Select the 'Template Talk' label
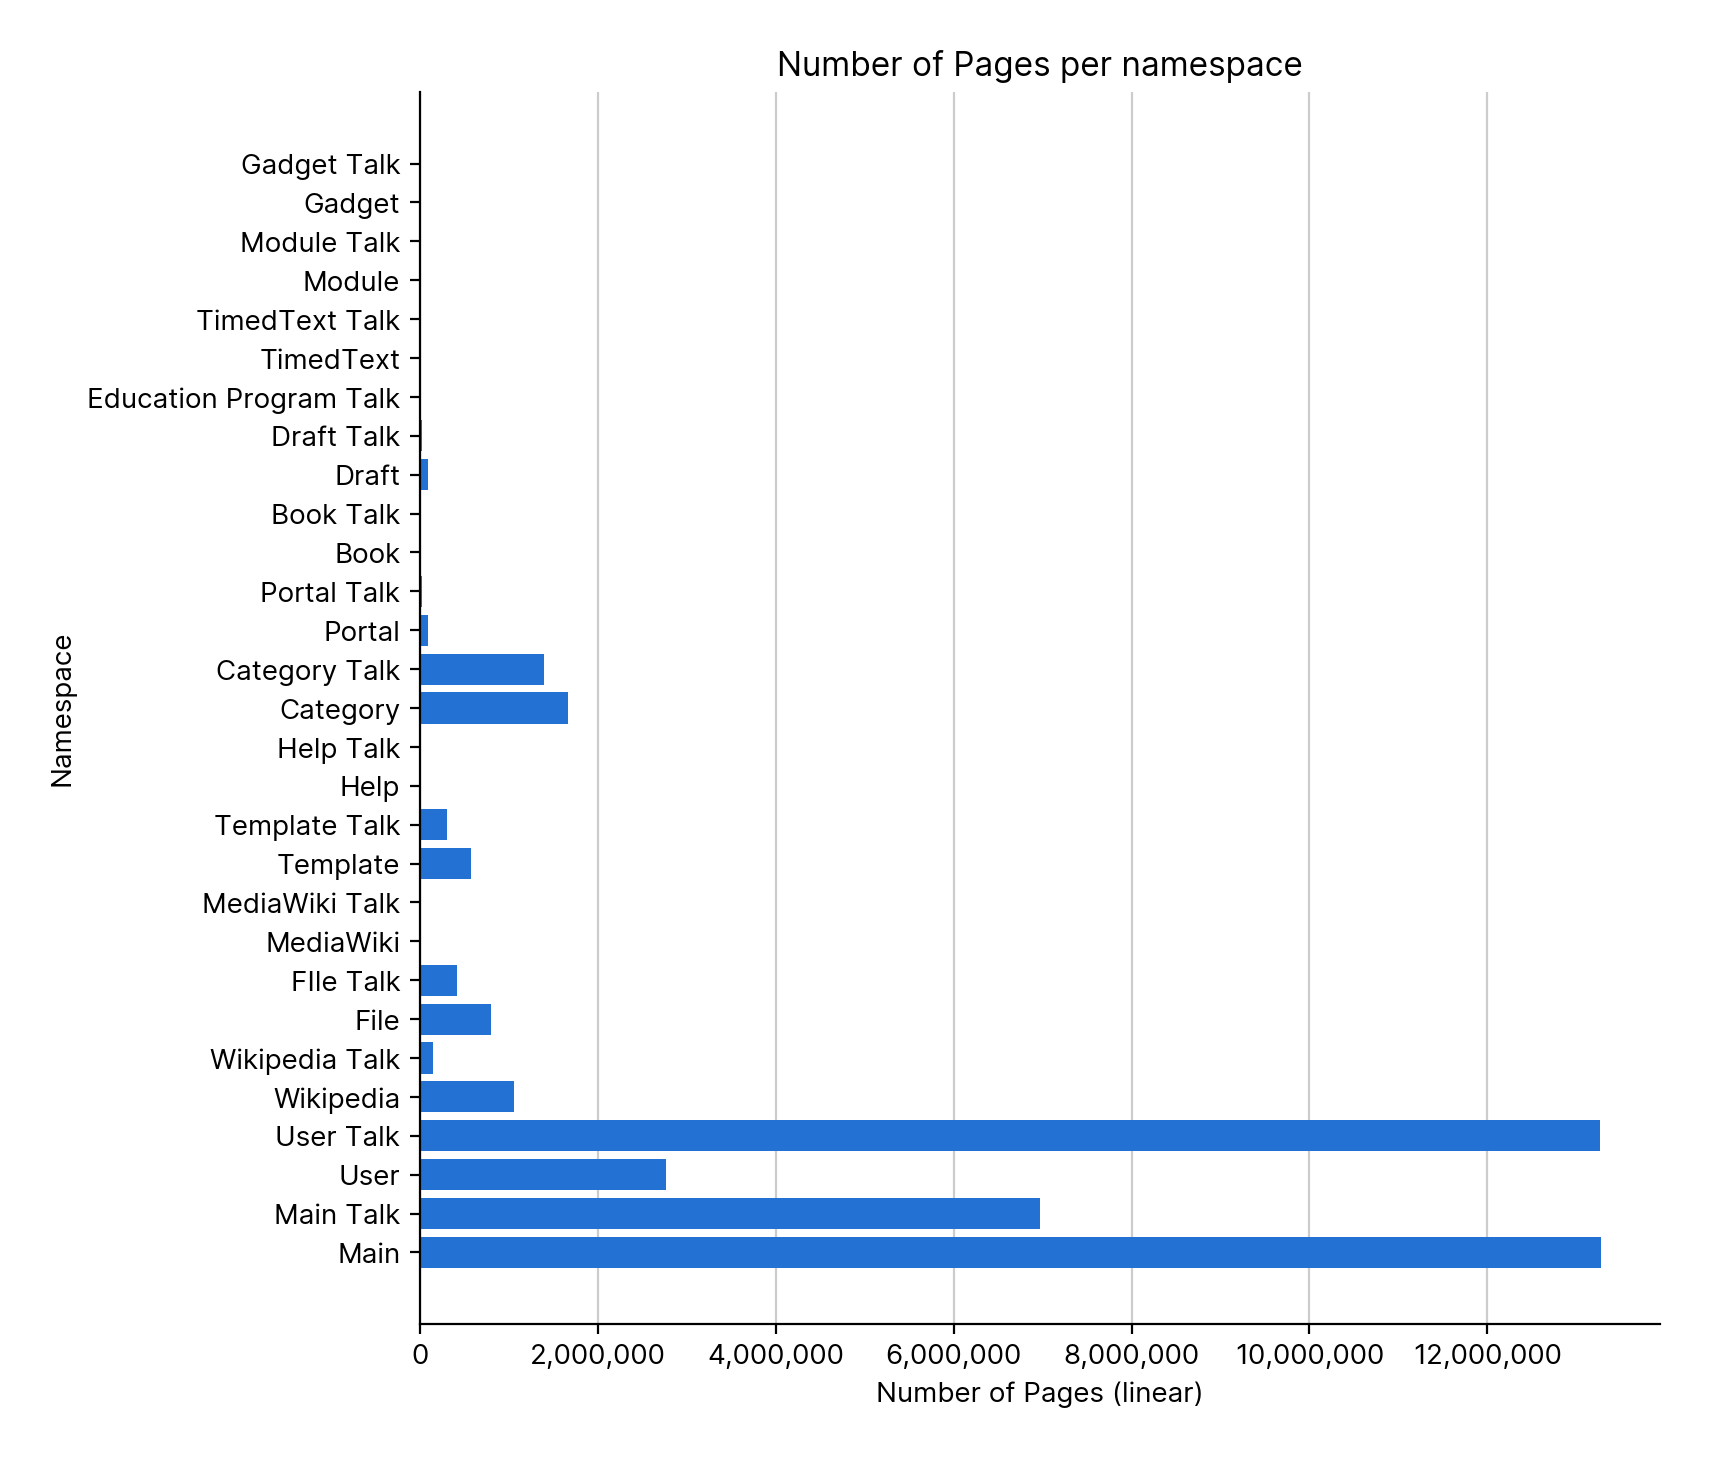 (307, 825)
